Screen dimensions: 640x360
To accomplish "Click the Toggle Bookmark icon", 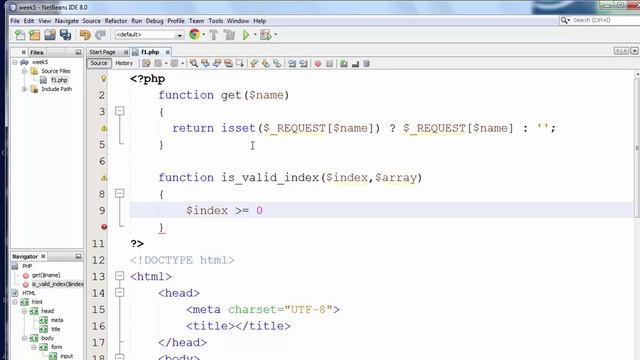I will pyautogui.click(x=277, y=63).
